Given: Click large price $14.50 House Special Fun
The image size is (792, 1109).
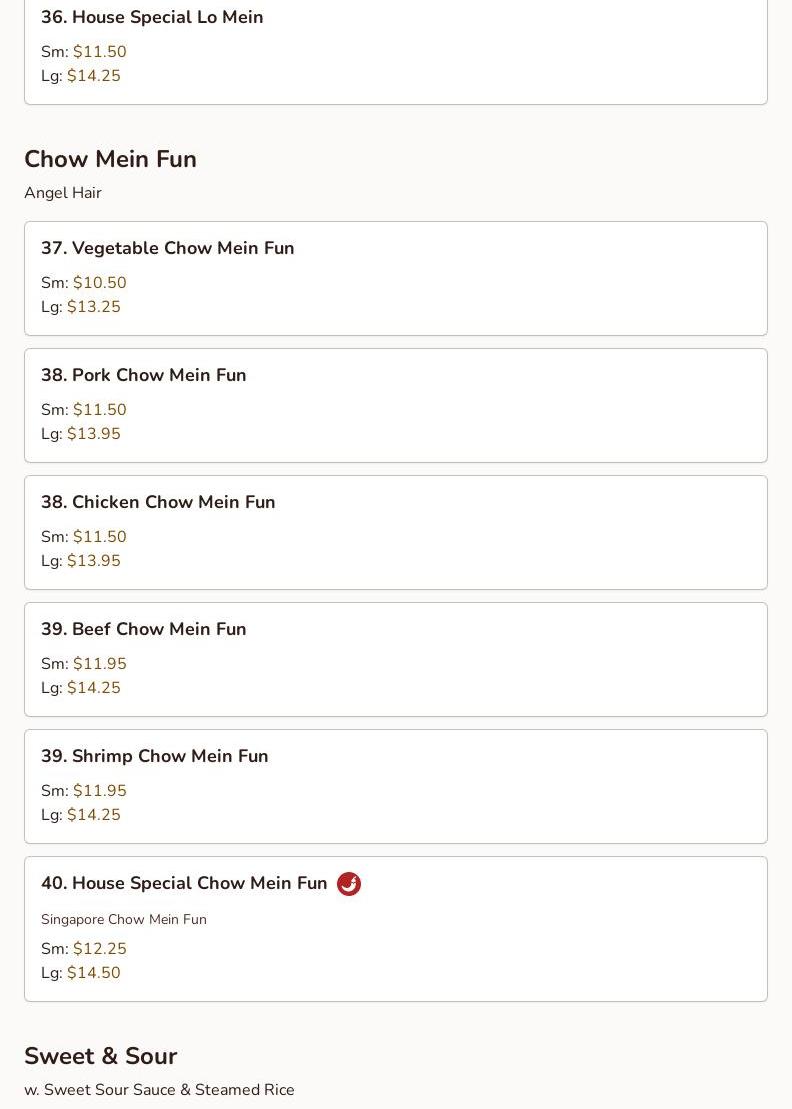Looking at the screenshot, I should 93,973.
